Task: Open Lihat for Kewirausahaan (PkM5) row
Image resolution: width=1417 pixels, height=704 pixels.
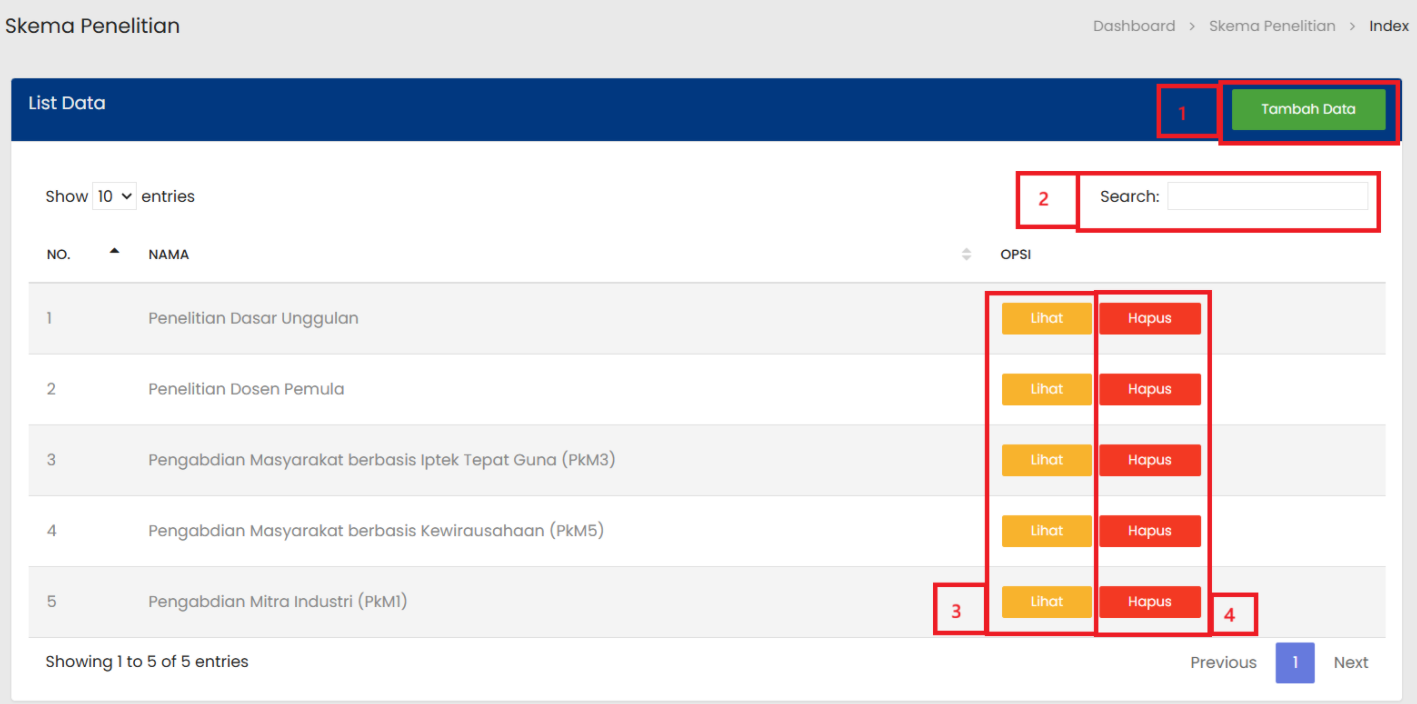Action: click(x=1046, y=531)
